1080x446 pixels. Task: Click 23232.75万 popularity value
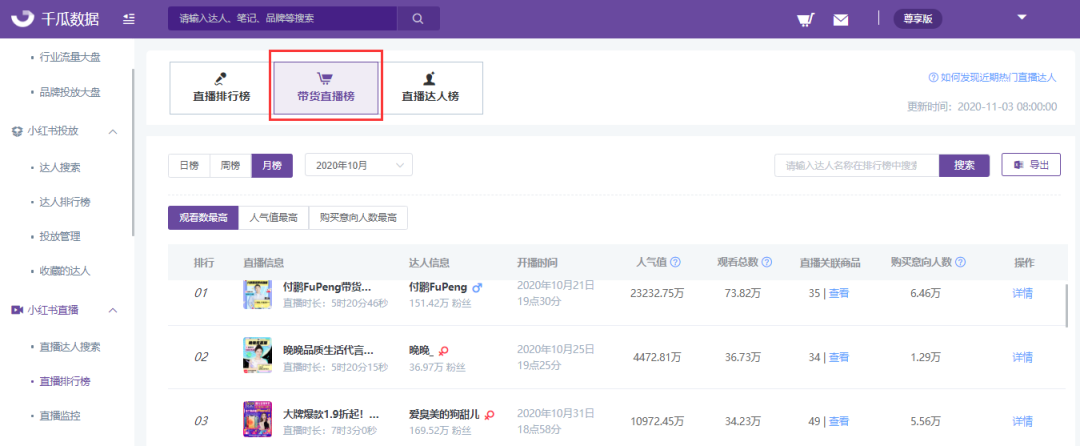656,293
